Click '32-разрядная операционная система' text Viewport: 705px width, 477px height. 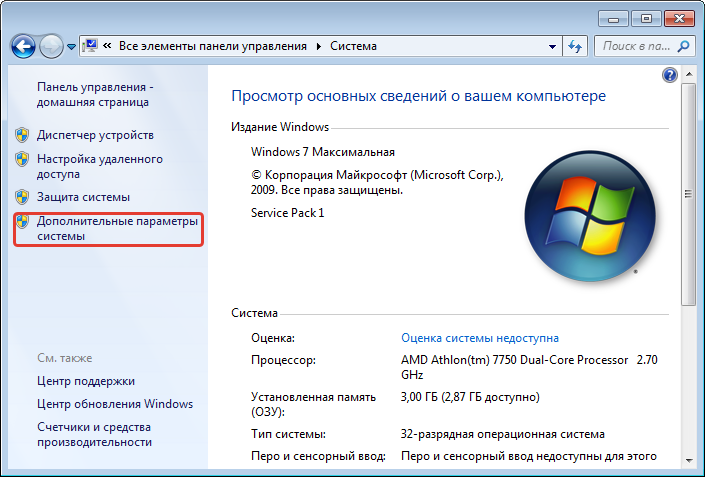(503, 434)
